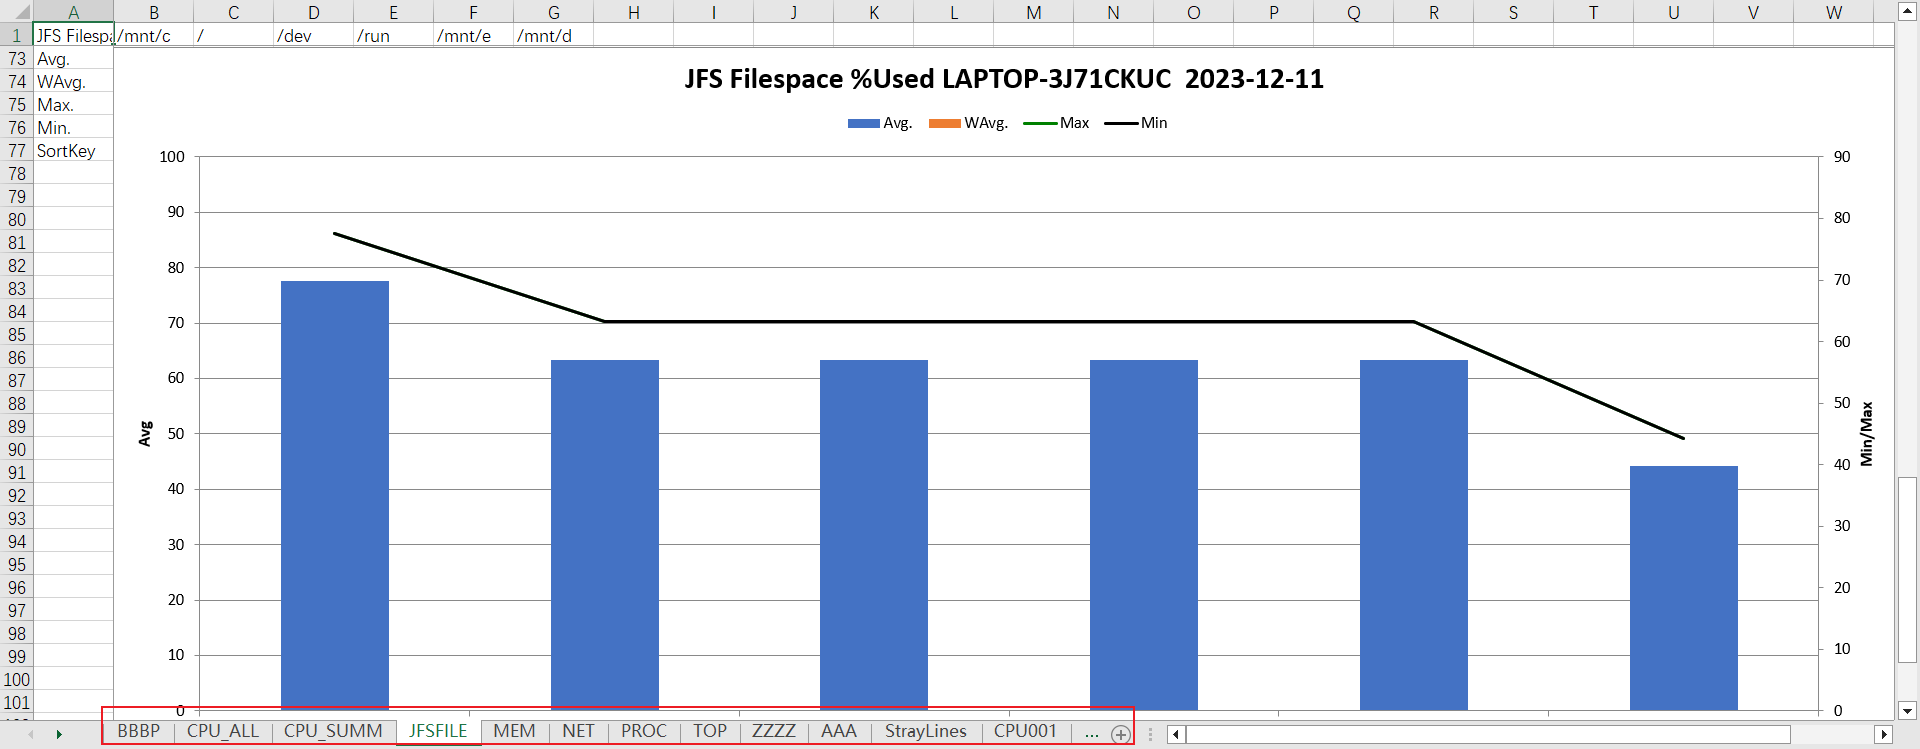Click cell containing '/run'
Screen dimensions: 1920x749
(394, 35)
